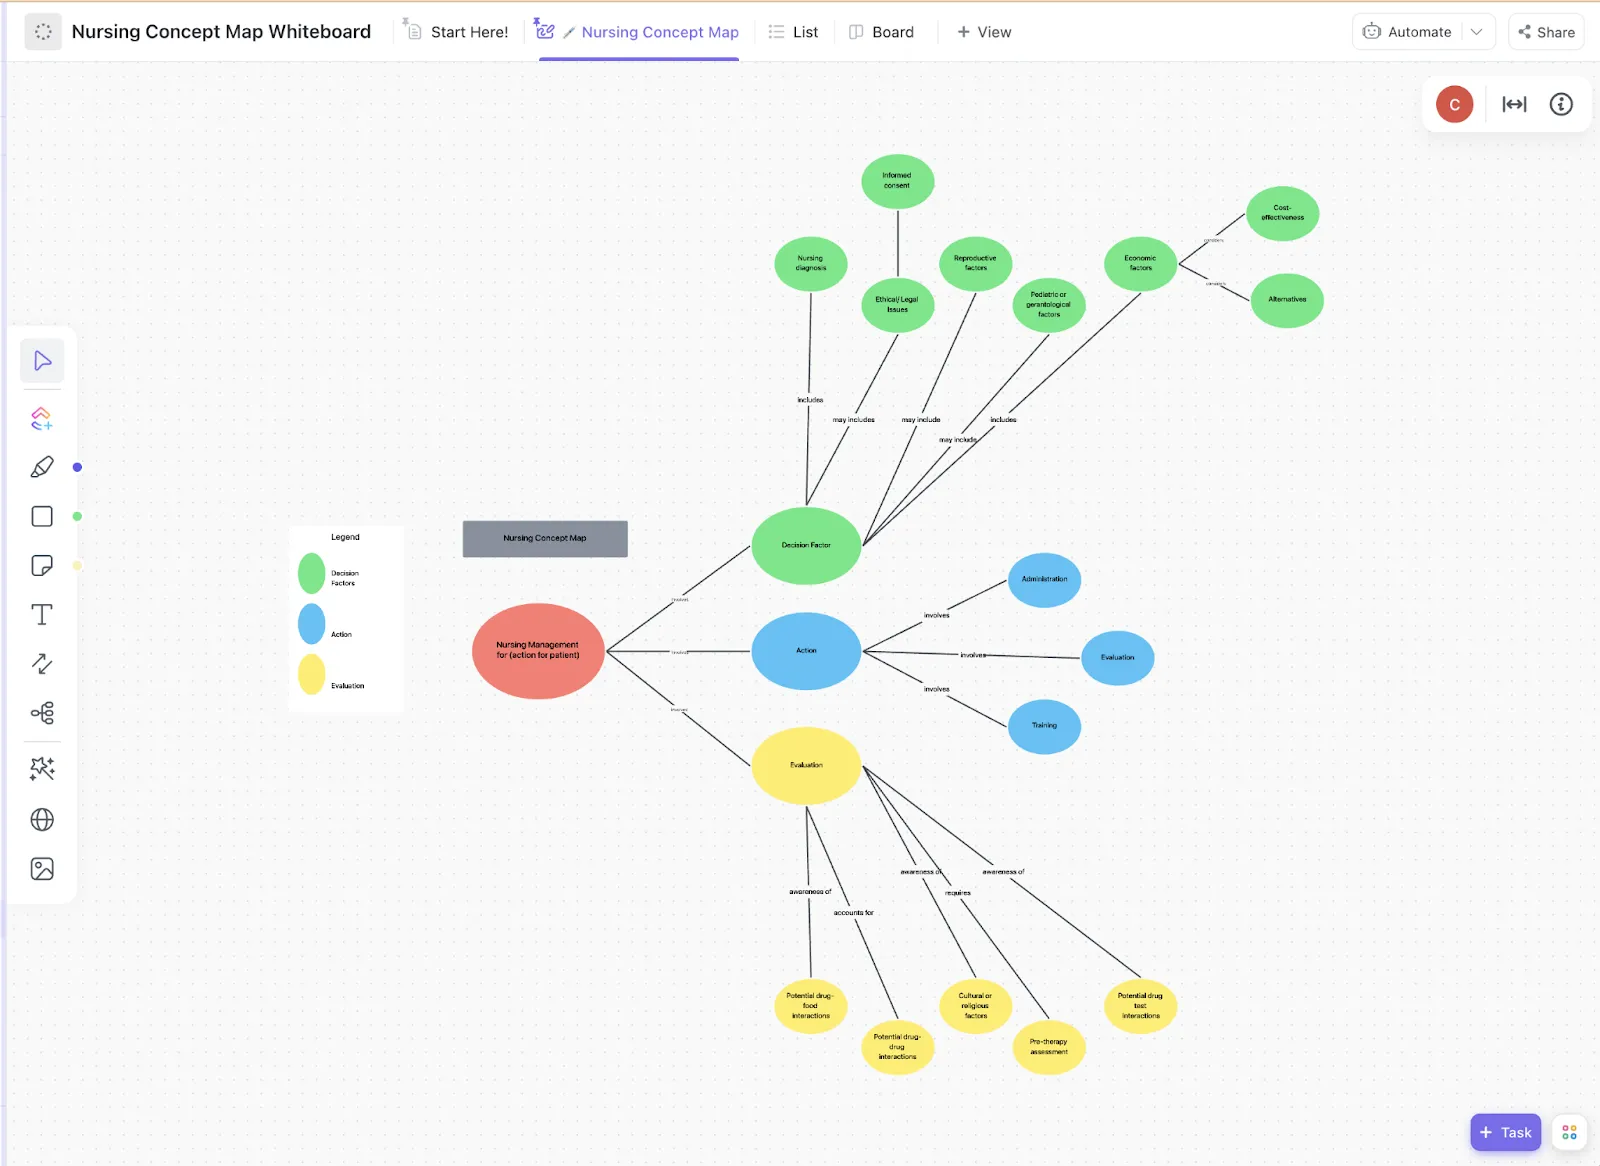This screenshot has height=1166, width=1600.
Task: Switch to the List view tab
Action: click(x=793, y=32)
